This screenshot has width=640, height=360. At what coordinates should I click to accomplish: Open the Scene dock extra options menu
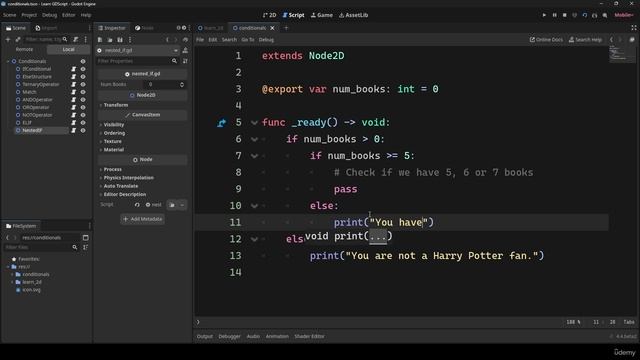[x=85, y=40]
